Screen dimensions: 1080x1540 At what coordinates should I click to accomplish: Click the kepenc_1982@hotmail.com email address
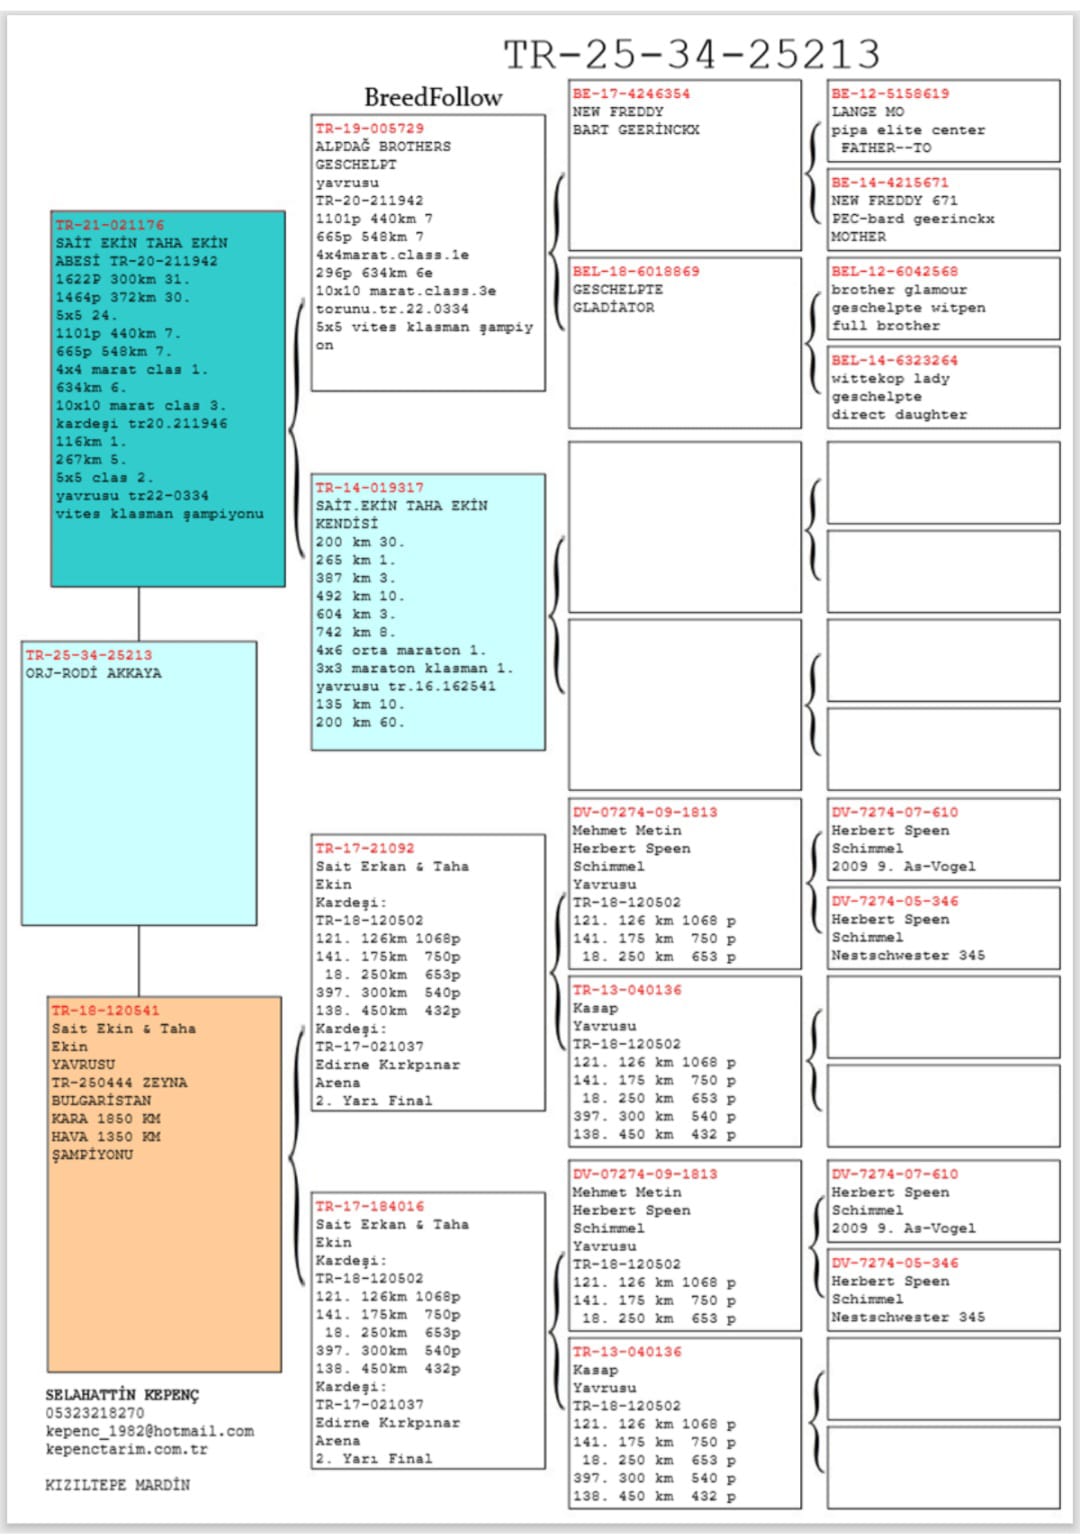pos(150,1431)
